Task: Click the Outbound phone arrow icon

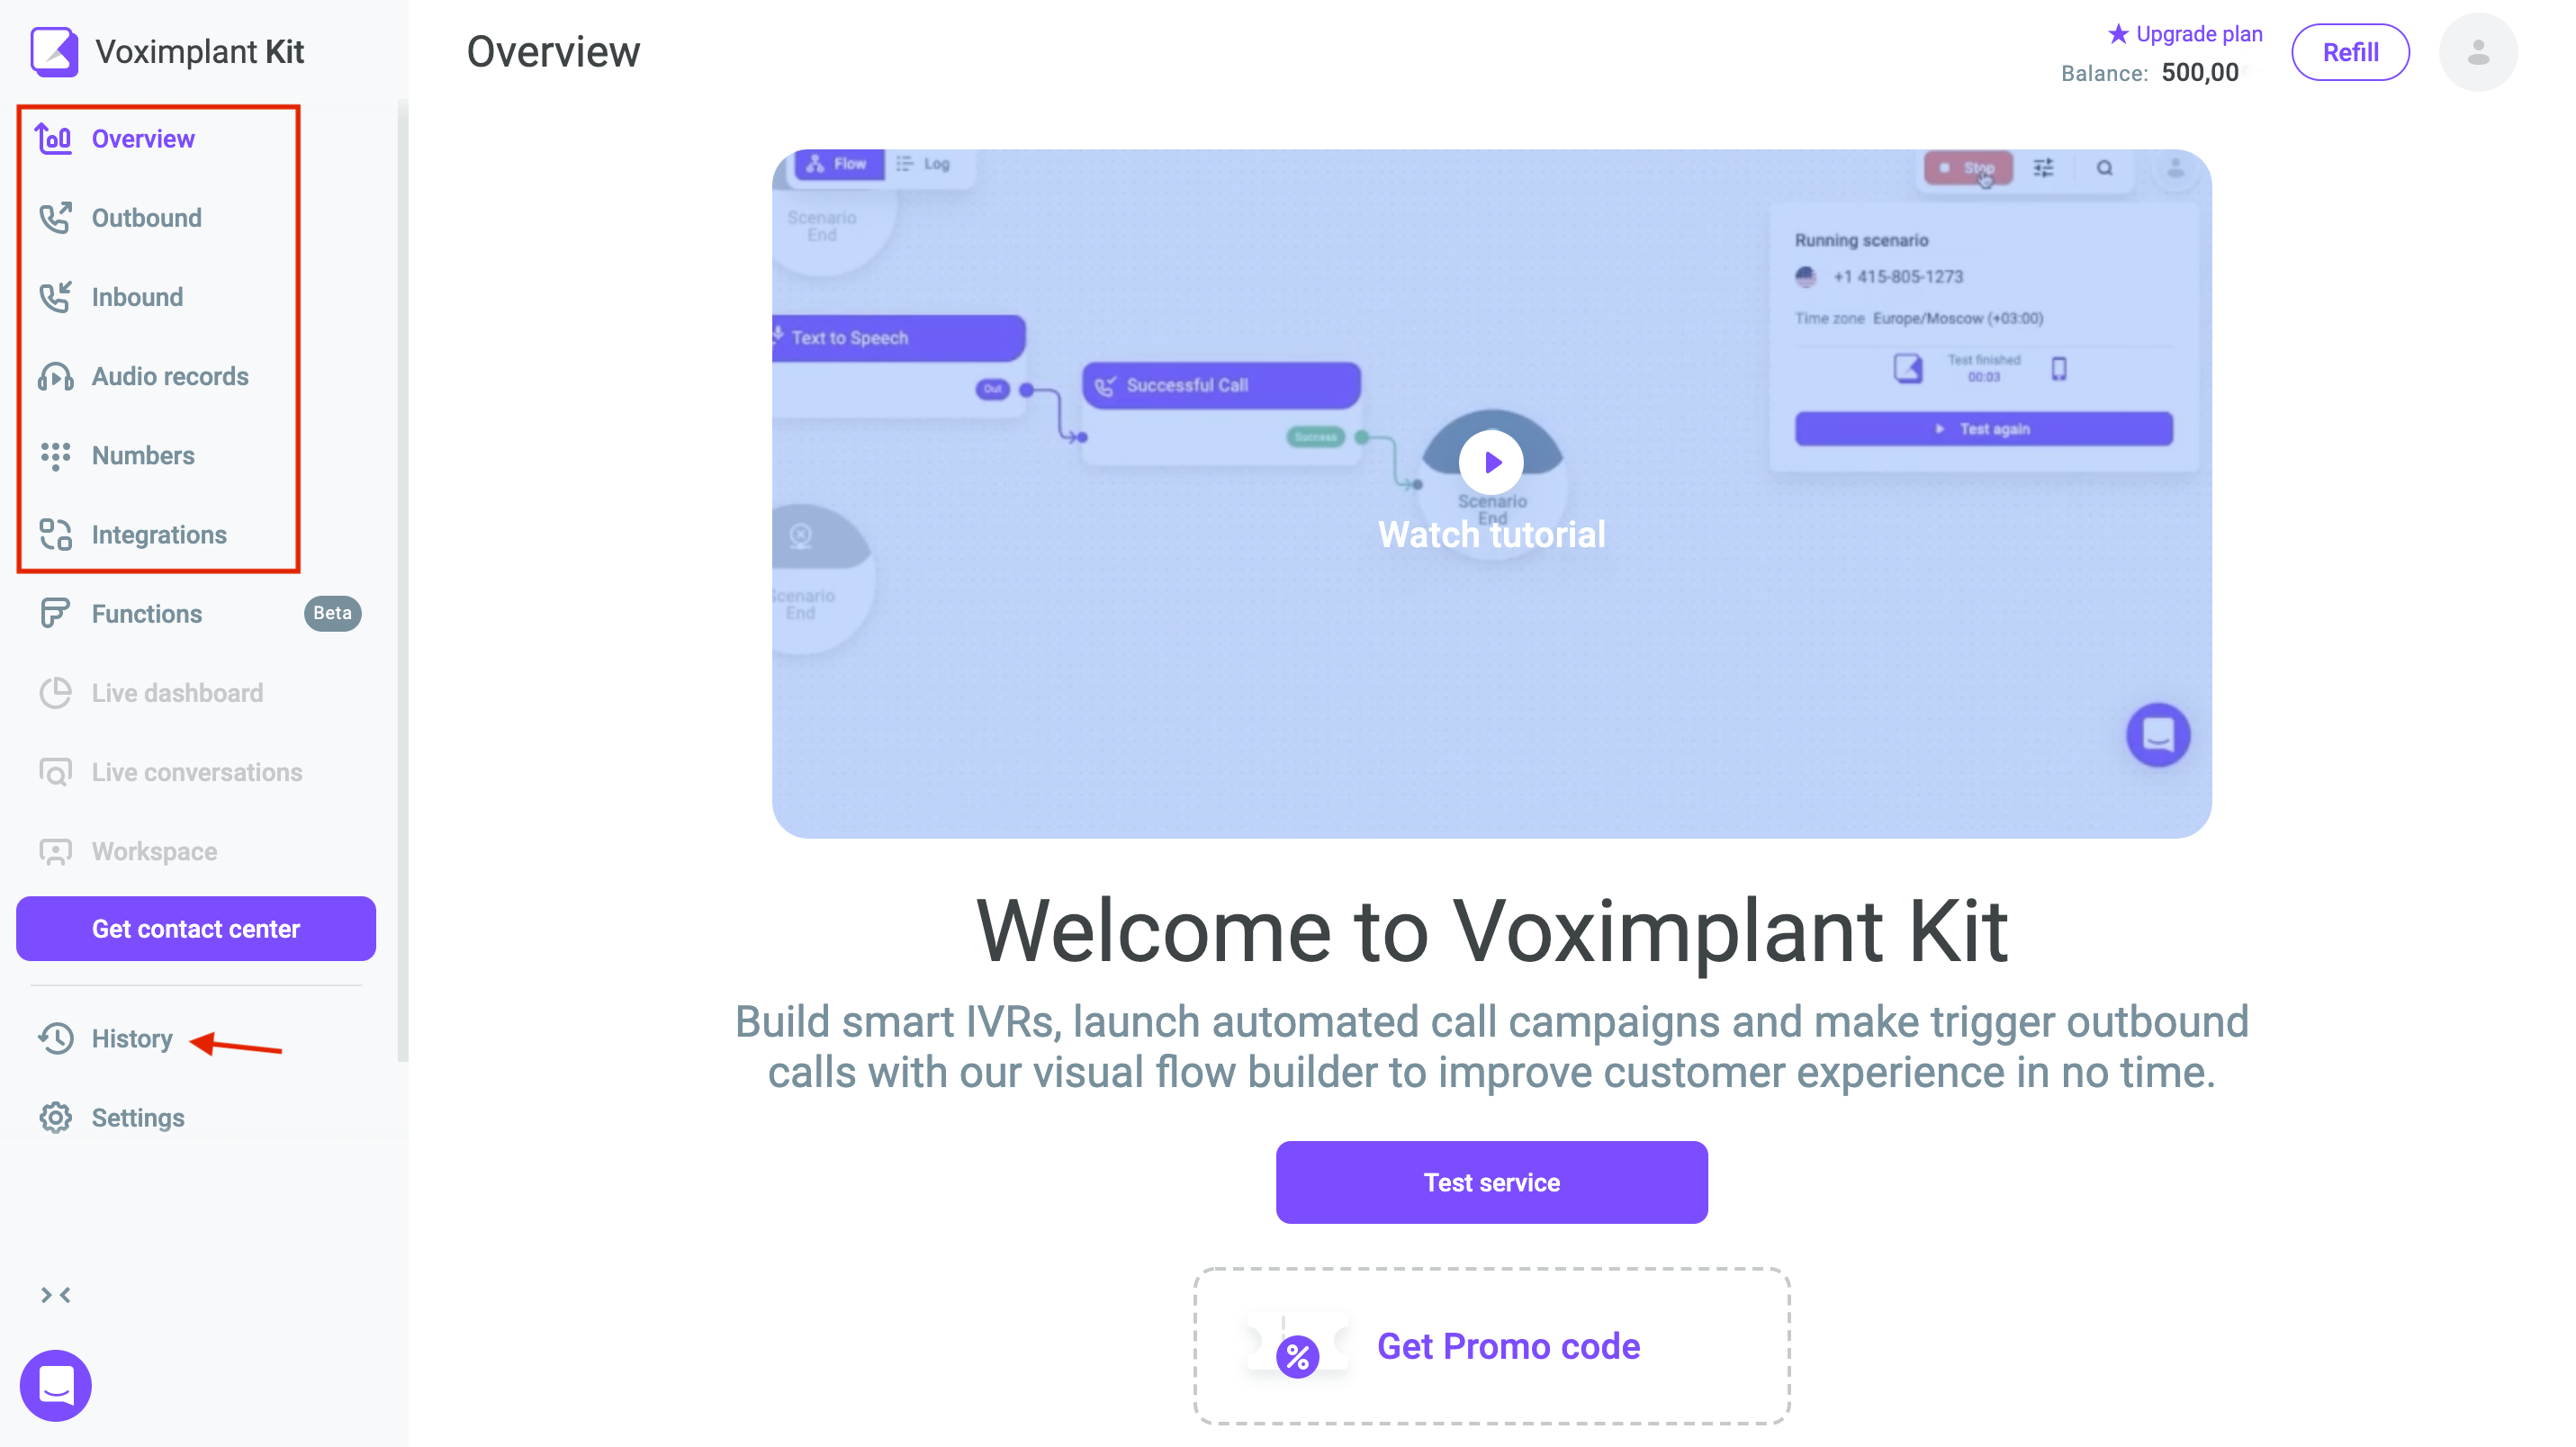Action: [55, 218]
